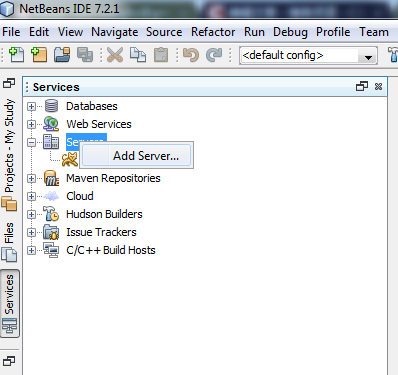Click the Build hammer icon in toolbar

pyautogui.click(x=393, y=55)
